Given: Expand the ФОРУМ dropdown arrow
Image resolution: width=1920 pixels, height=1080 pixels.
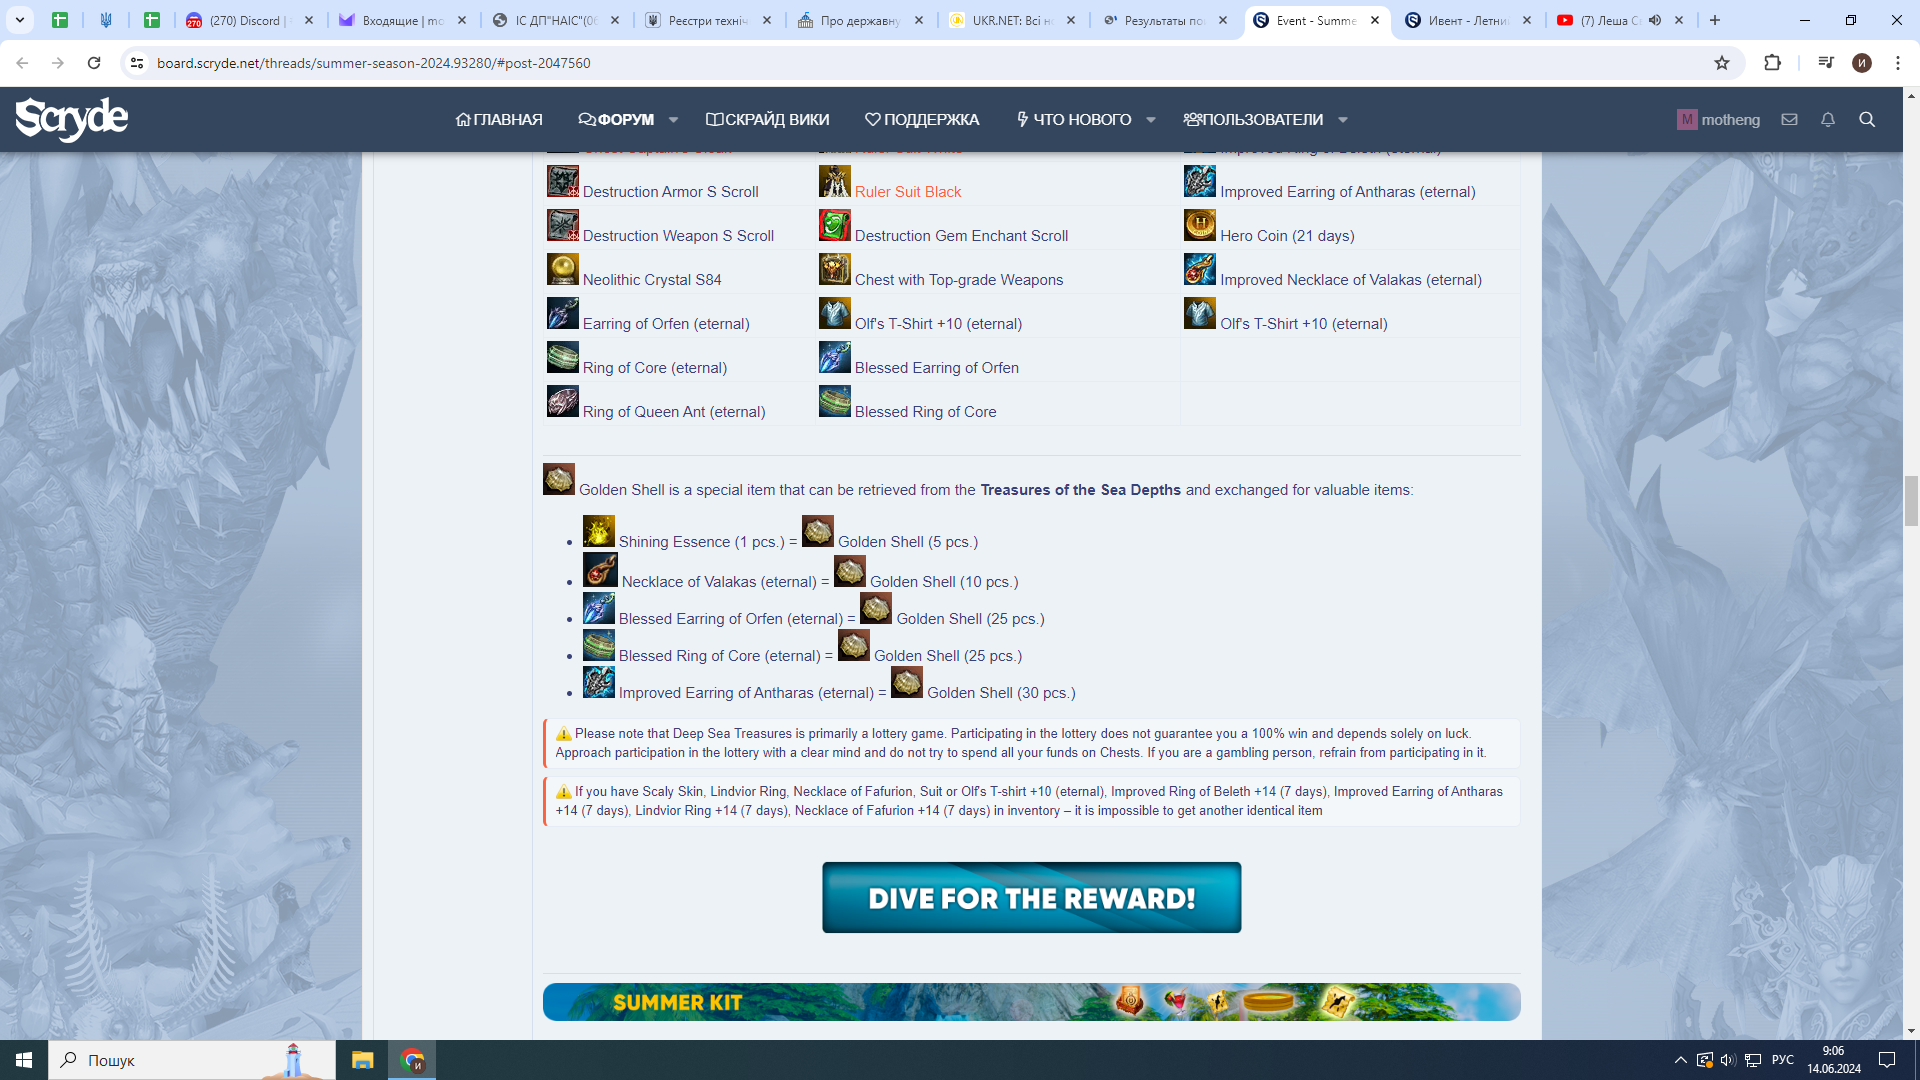Looking at the screenshot, I should tap(674, 120).
